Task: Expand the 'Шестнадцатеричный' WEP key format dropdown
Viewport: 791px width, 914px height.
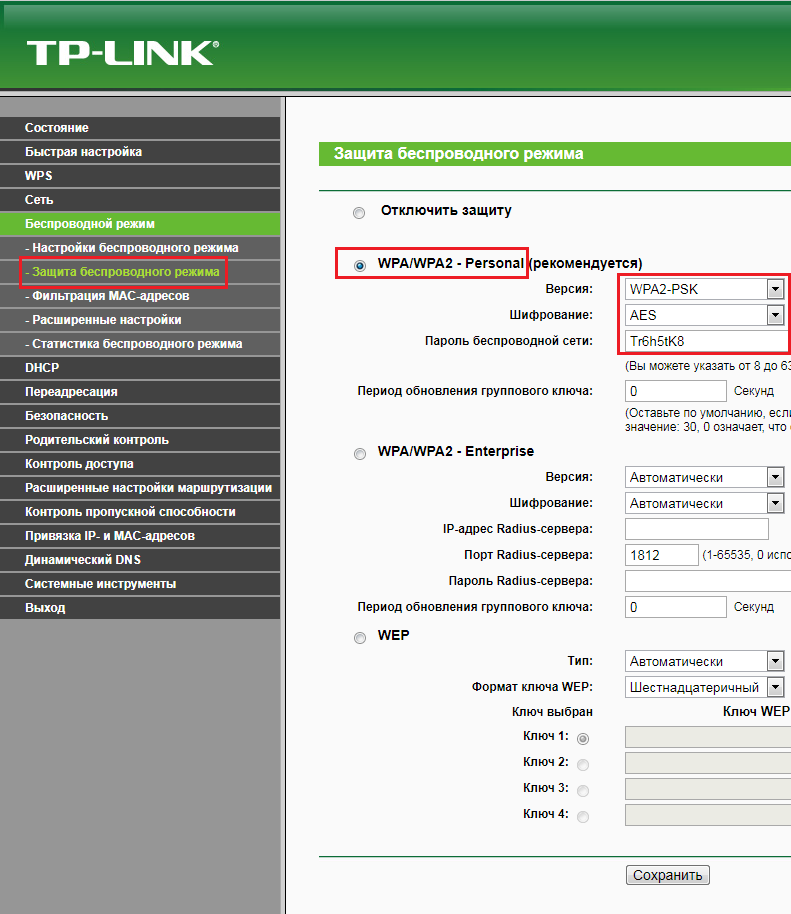Action: pyautogui.click(x=704, y=688)
